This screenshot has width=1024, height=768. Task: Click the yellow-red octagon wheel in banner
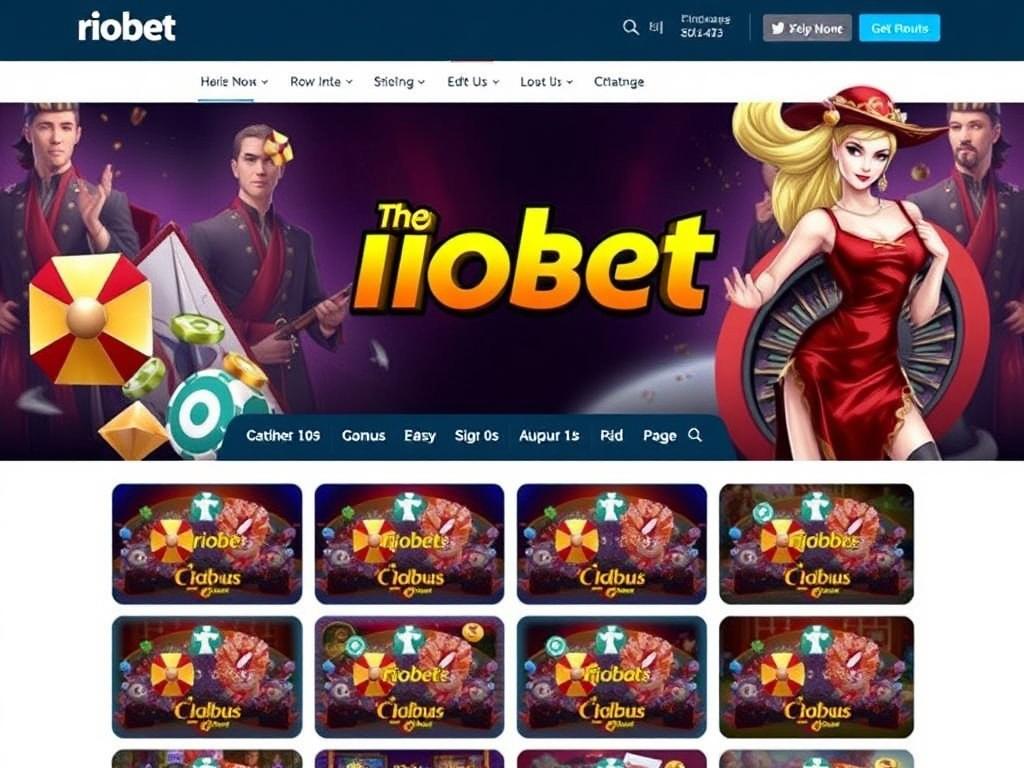click(90, 319)
